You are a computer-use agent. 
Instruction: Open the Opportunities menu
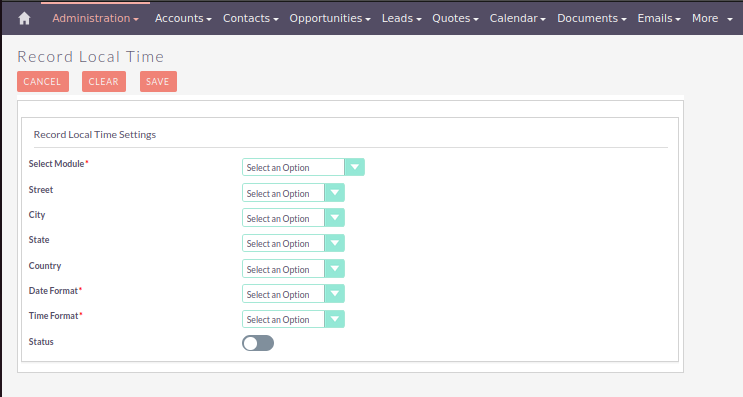point(330,18)
